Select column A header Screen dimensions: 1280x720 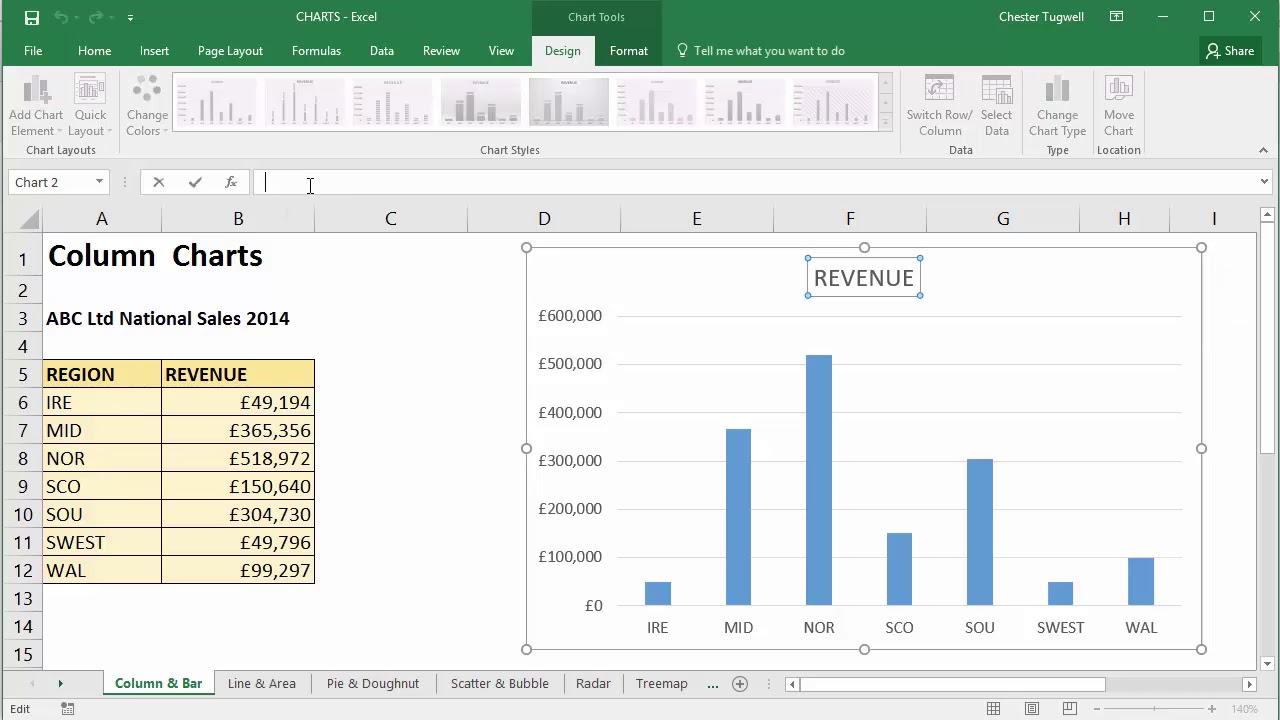pos(102,219)
